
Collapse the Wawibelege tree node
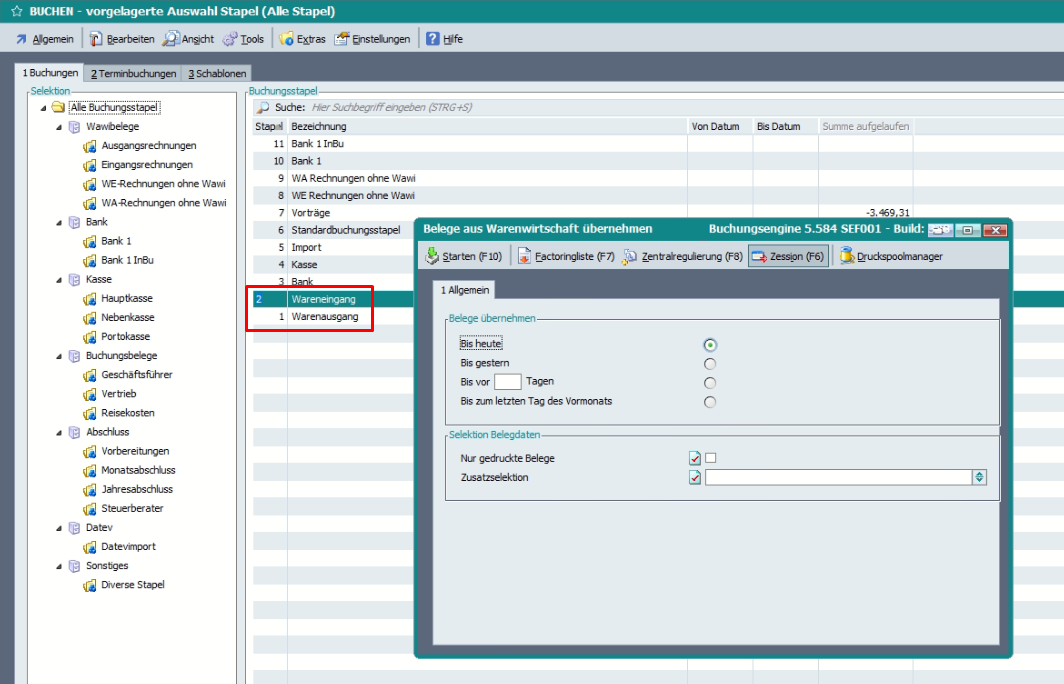pyautogui.click(x=59, y=127)
